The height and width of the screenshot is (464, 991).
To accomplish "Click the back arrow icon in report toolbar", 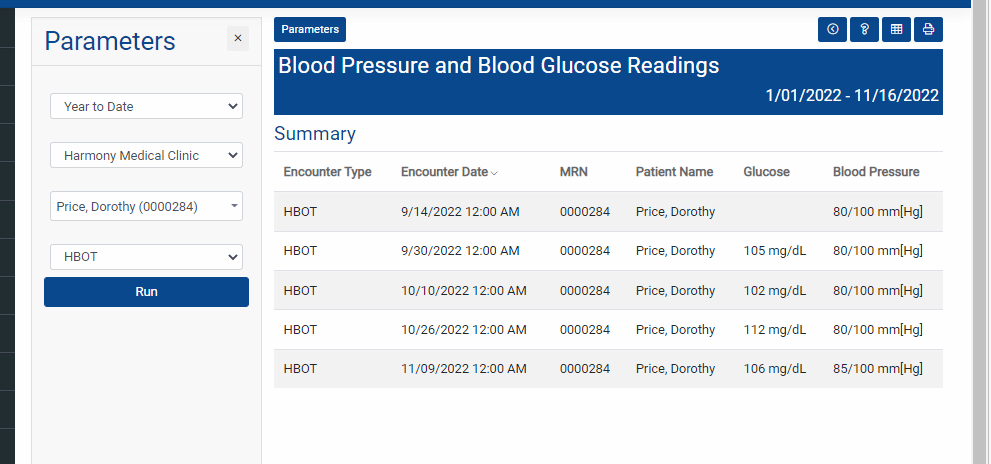I will click(832, 30).
